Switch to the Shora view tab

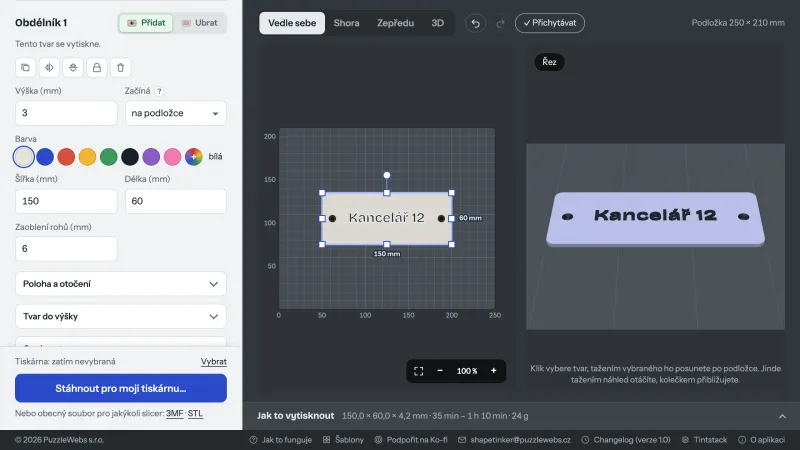(346, 23)
